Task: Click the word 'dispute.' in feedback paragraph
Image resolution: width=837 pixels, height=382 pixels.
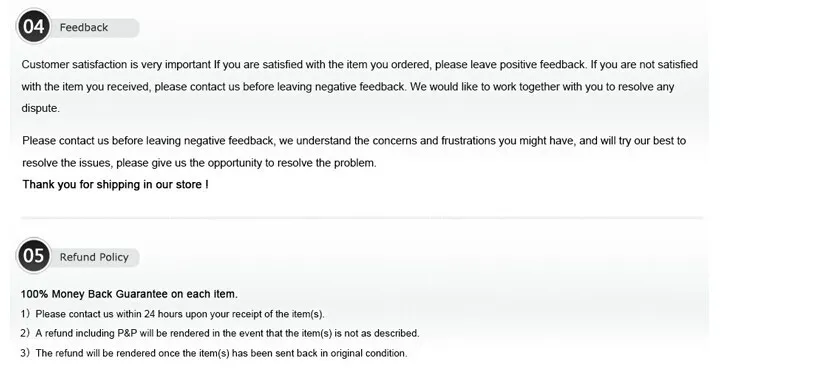Action: [x=41, y=108]
